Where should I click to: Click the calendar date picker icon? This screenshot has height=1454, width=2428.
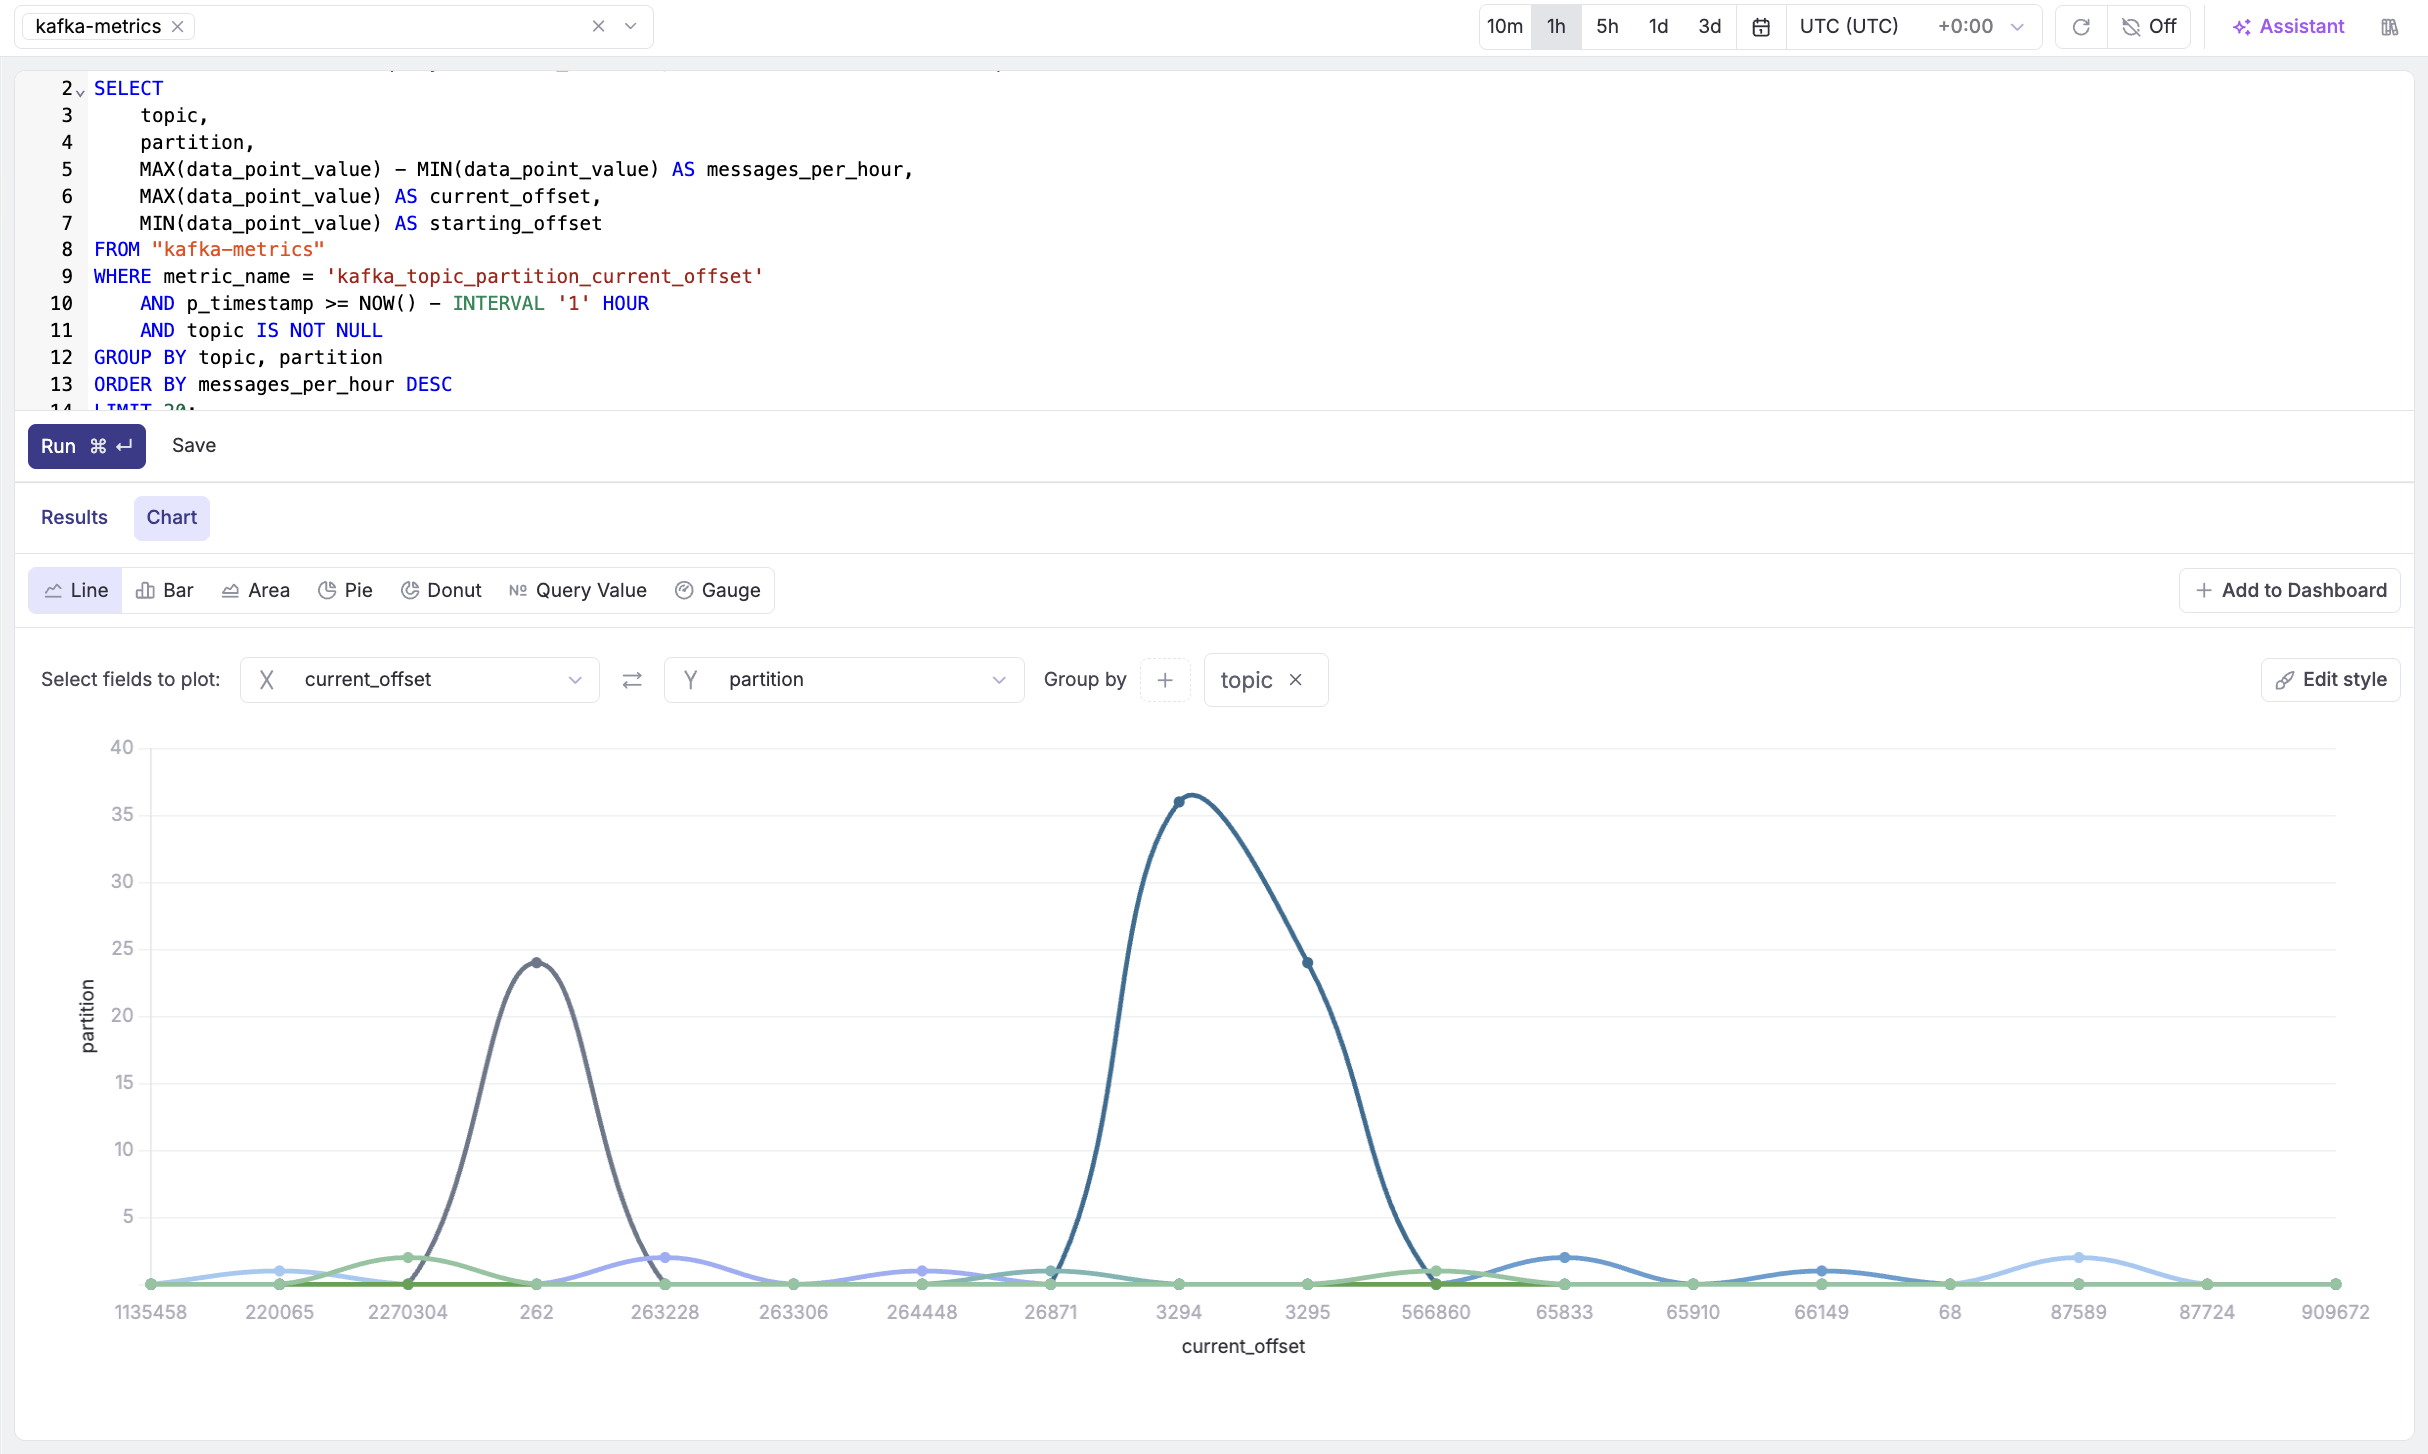point(1761,27)
